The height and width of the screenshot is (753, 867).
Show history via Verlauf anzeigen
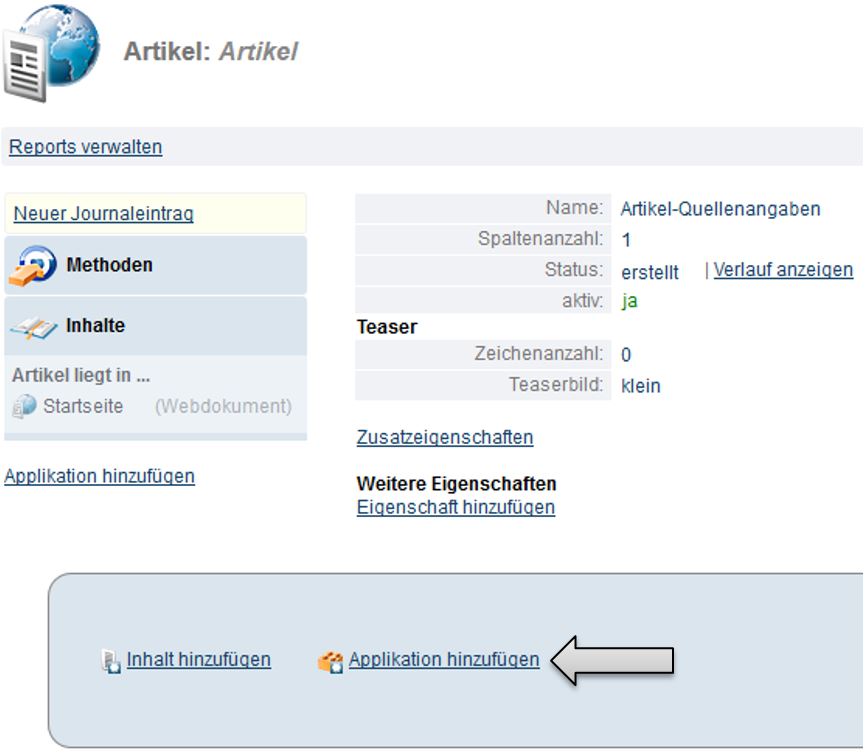783,270
